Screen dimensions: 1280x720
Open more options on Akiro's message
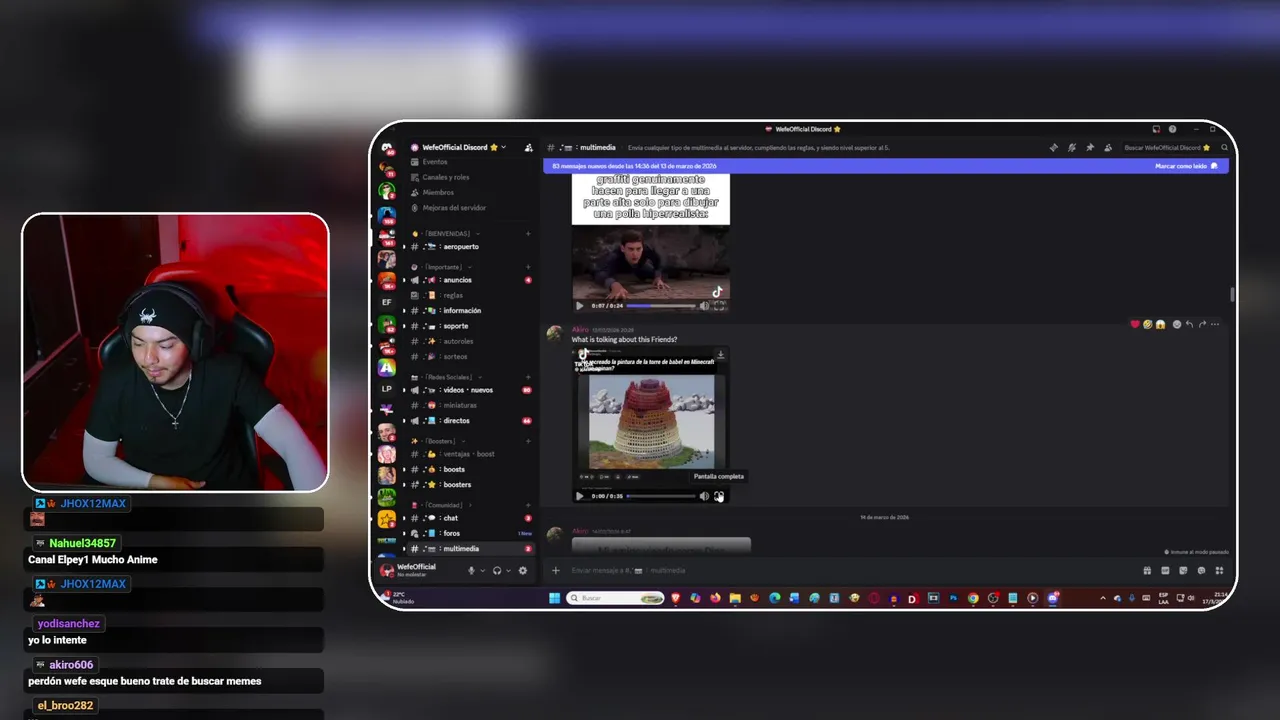coord(1215,324)
